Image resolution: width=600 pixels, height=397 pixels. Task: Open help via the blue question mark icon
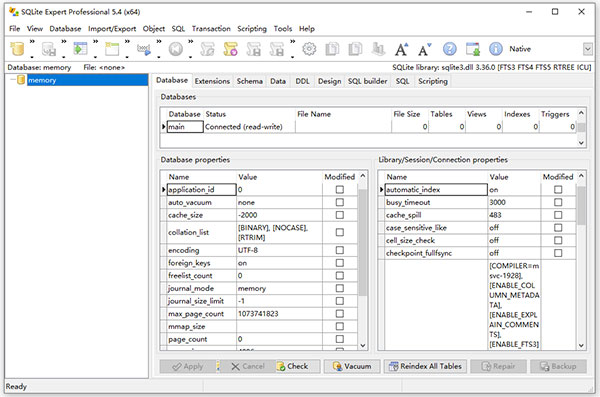click(450, 49)
